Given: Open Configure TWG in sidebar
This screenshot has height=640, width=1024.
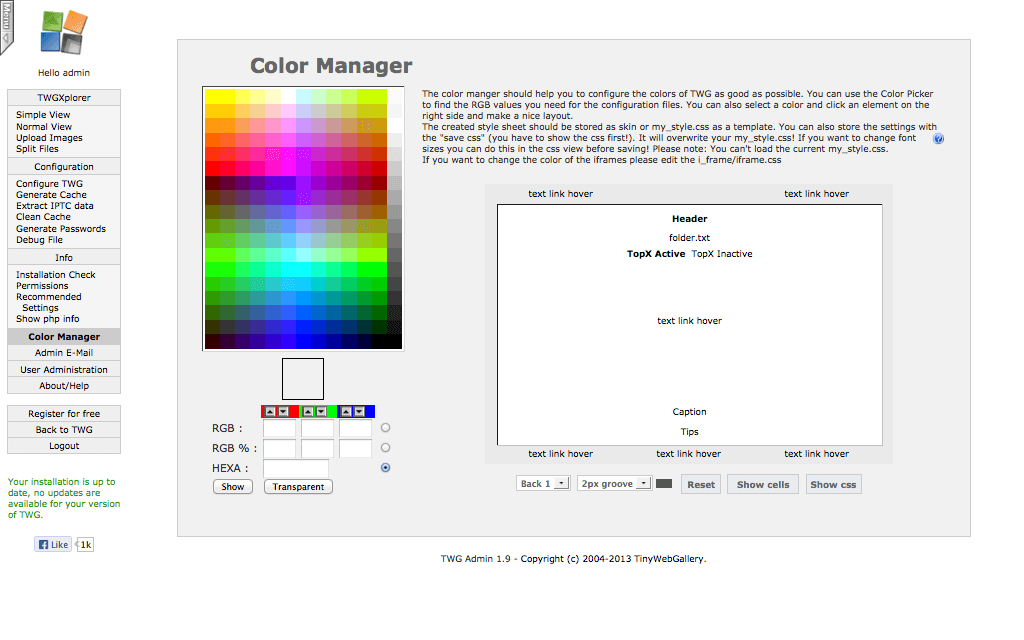Looking at the screenshot, I should [x=49, y=184].
